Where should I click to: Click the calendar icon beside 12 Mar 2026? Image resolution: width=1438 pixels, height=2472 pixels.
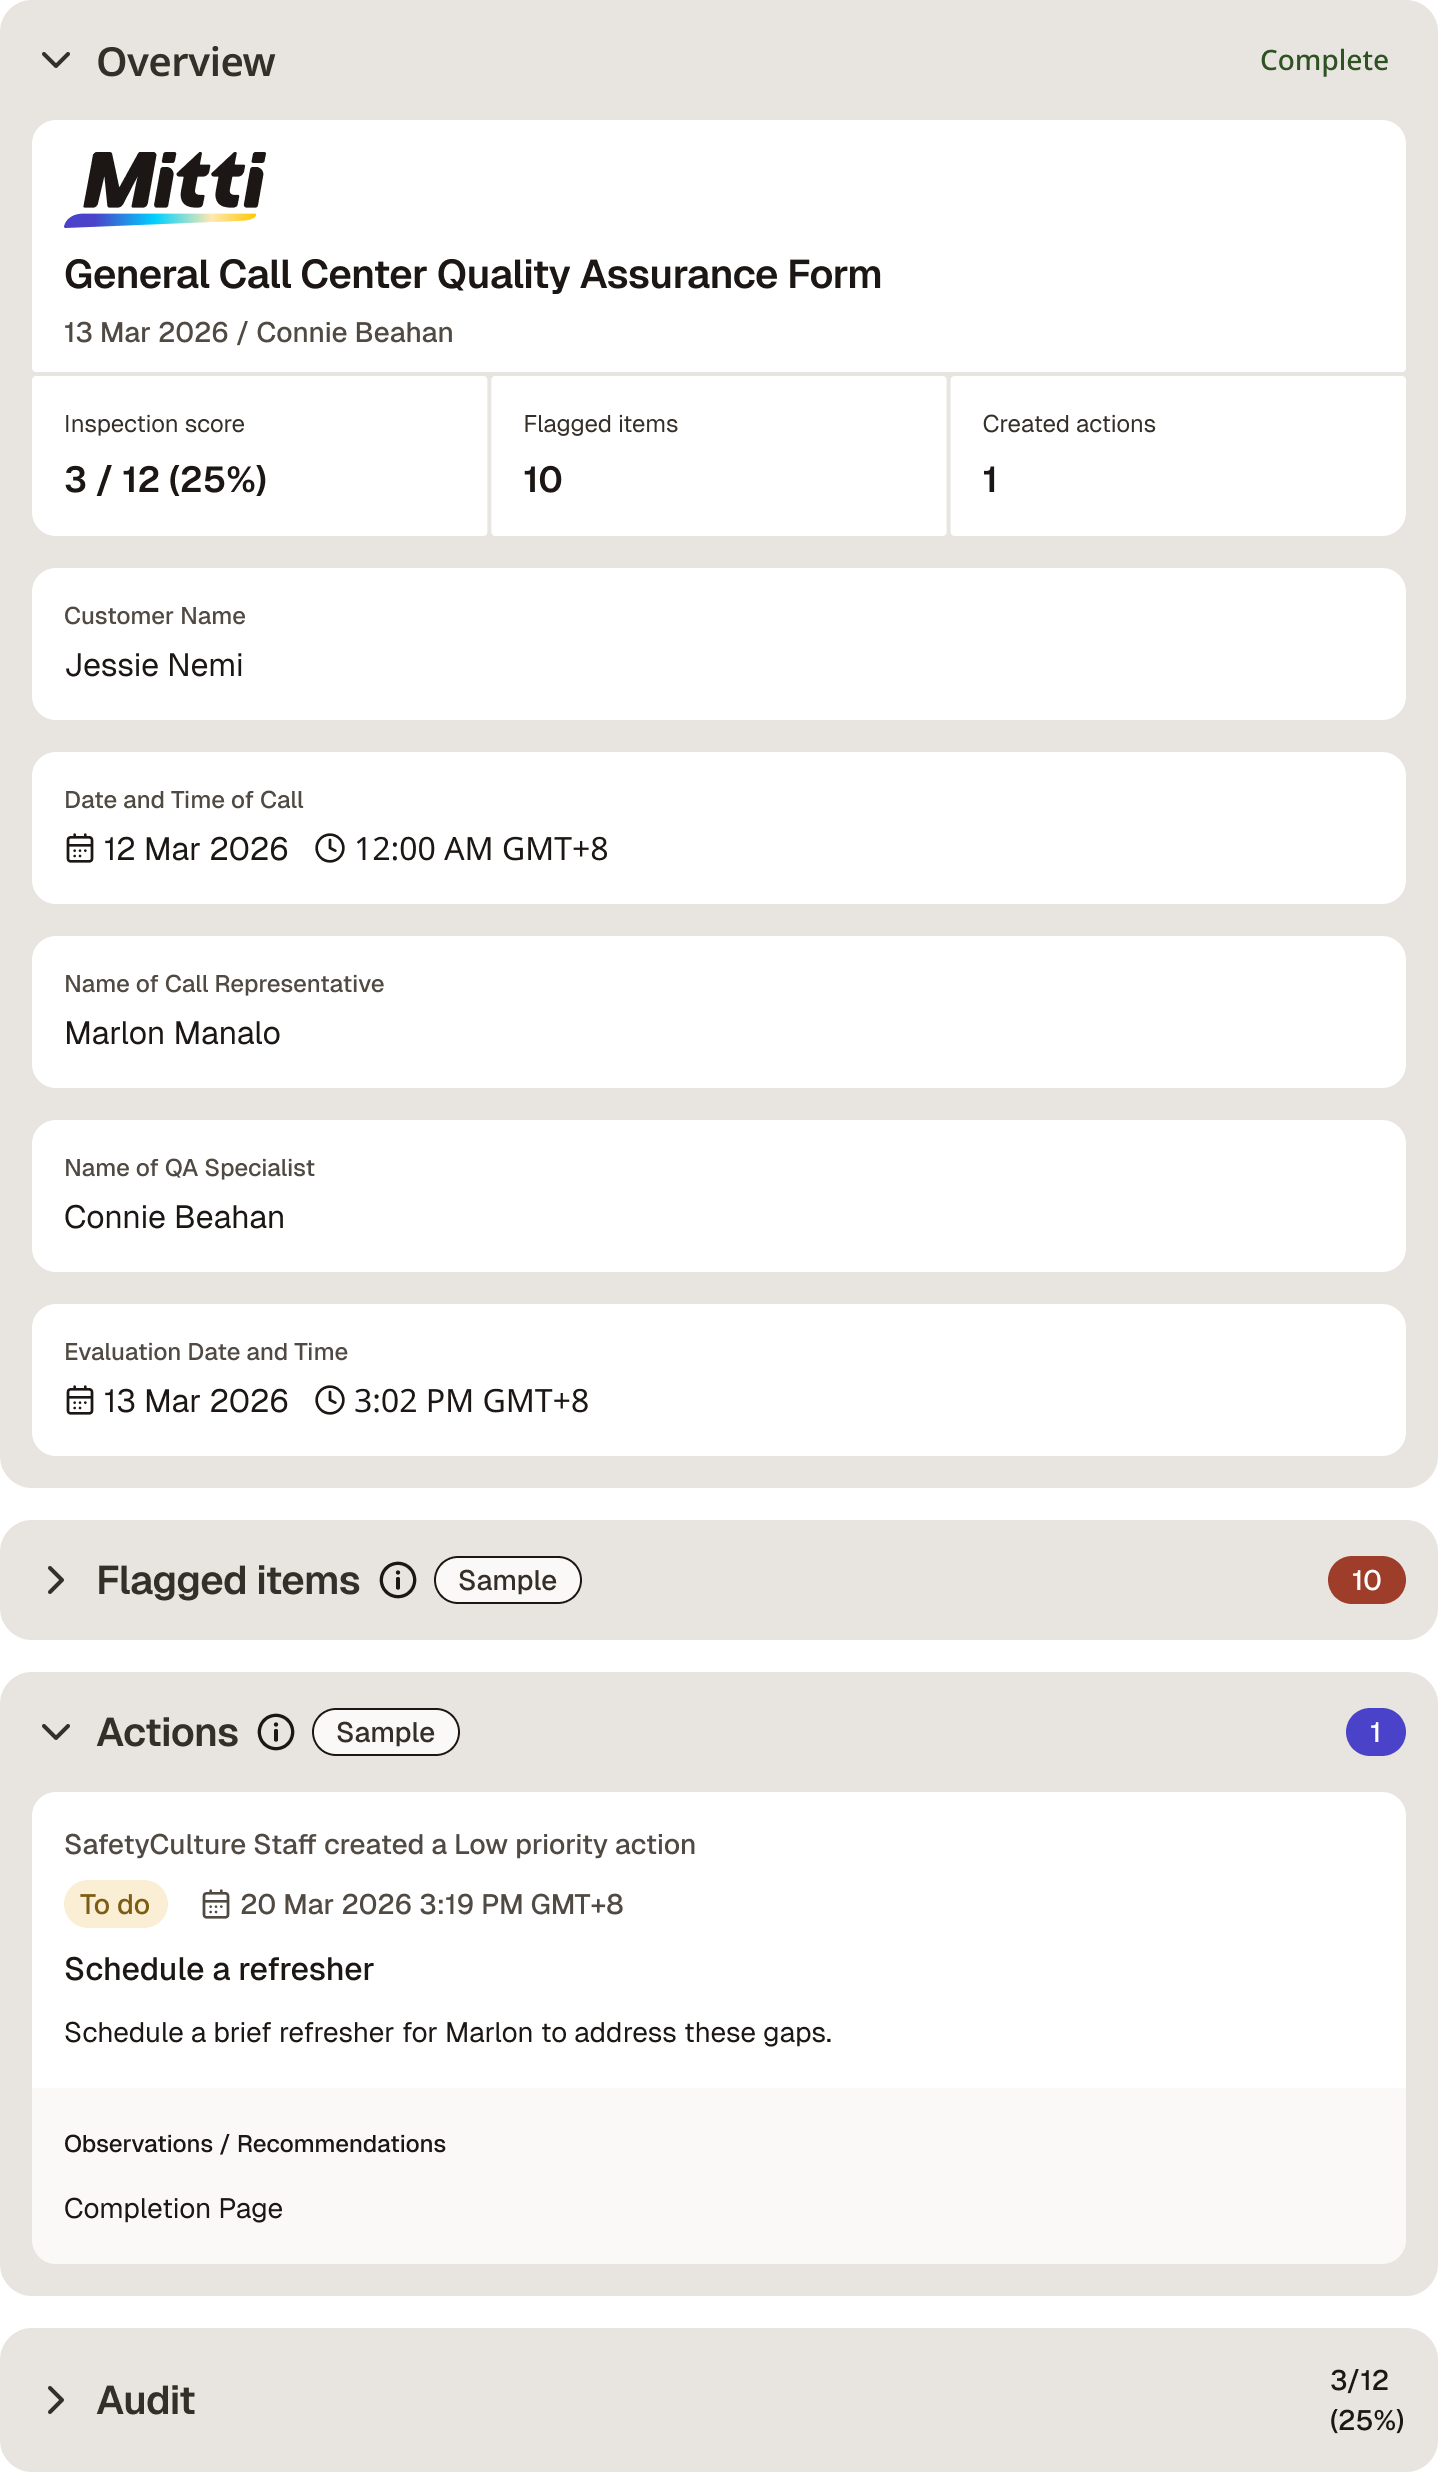point(80,849)
